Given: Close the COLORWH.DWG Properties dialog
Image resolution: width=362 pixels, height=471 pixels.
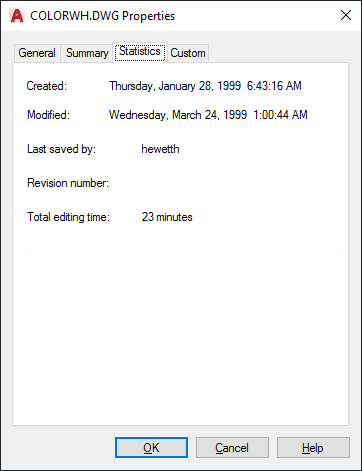Looking at the screenshot, I should [x=346, y=15].
